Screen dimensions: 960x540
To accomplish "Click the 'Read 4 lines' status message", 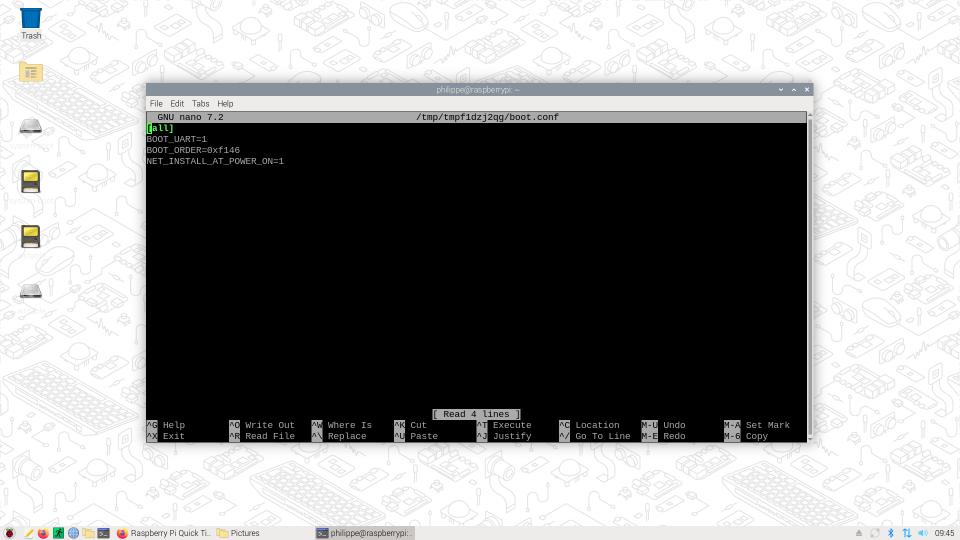I will pos(476,414).
